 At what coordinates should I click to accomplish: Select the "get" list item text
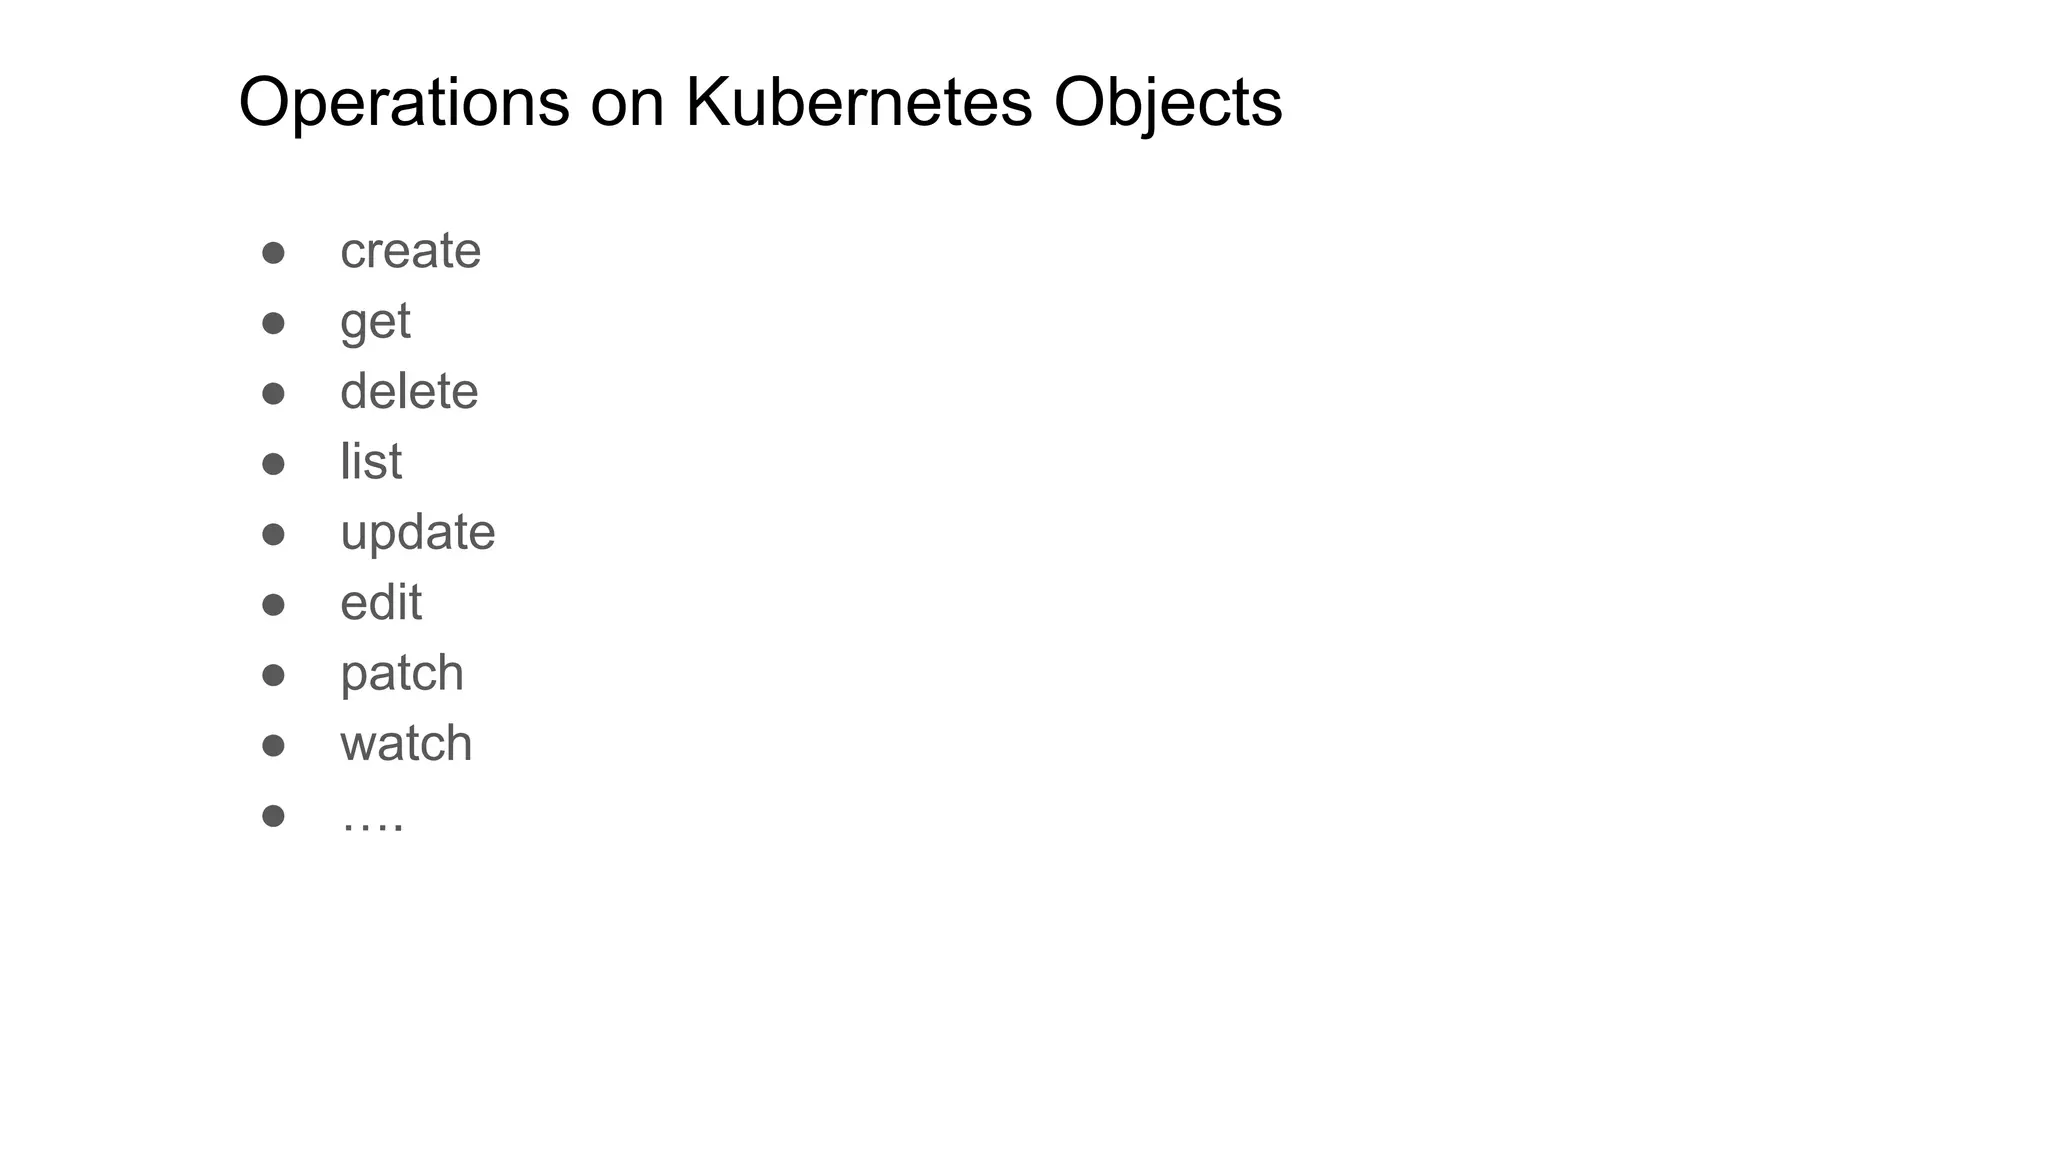click(x=375, y=323)
